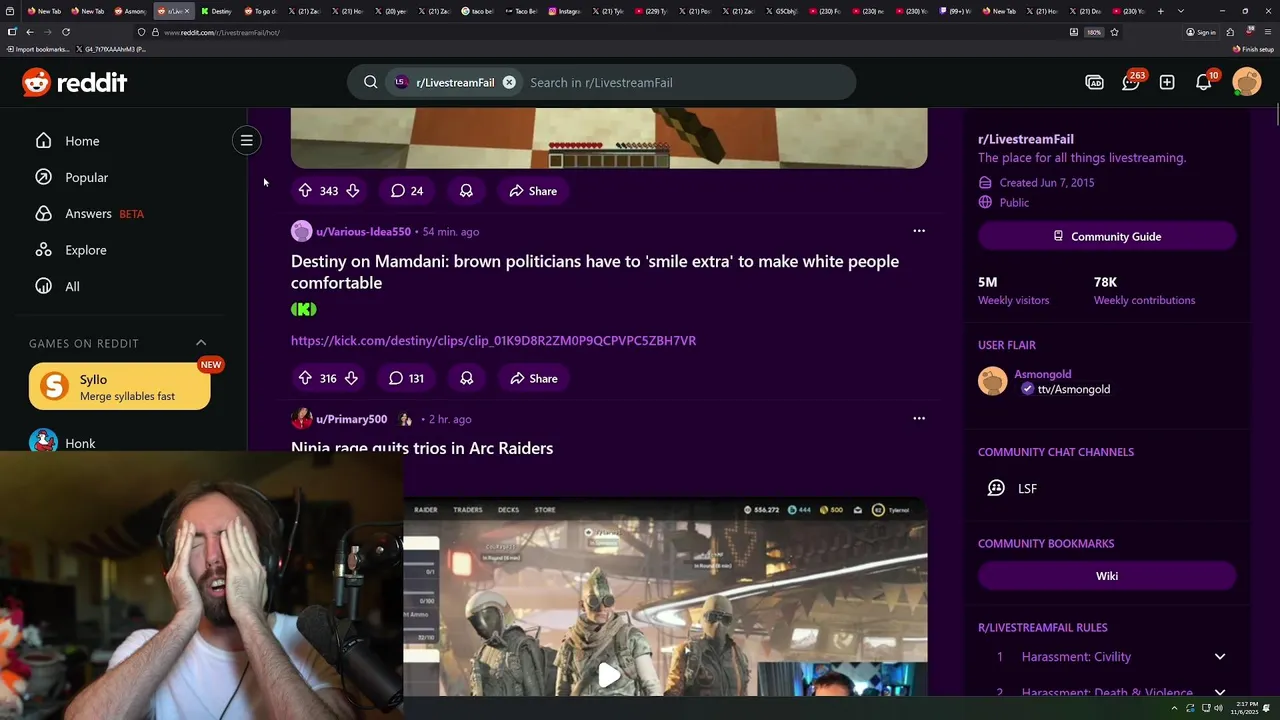This screenshot has width=1280, height=720.
Task: Open Popular in the sidebar
Action: 86,177
